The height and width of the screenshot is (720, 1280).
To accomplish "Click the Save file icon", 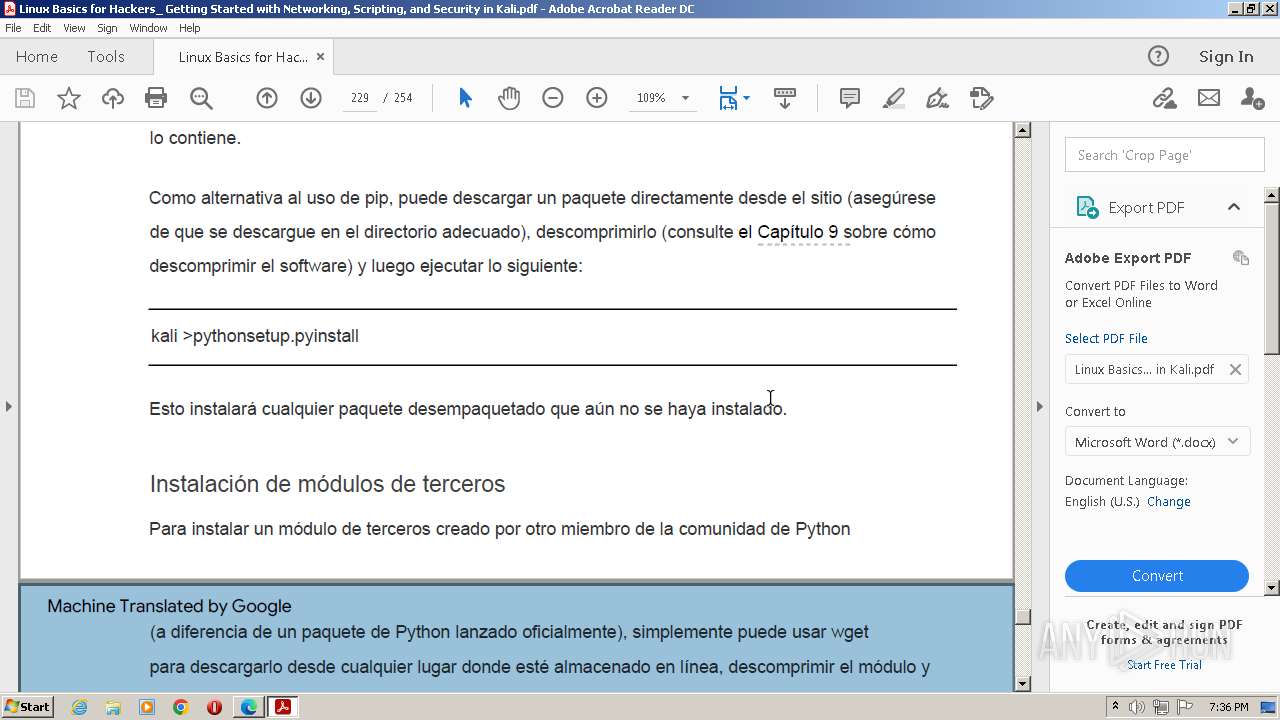I will pos(25,98).
